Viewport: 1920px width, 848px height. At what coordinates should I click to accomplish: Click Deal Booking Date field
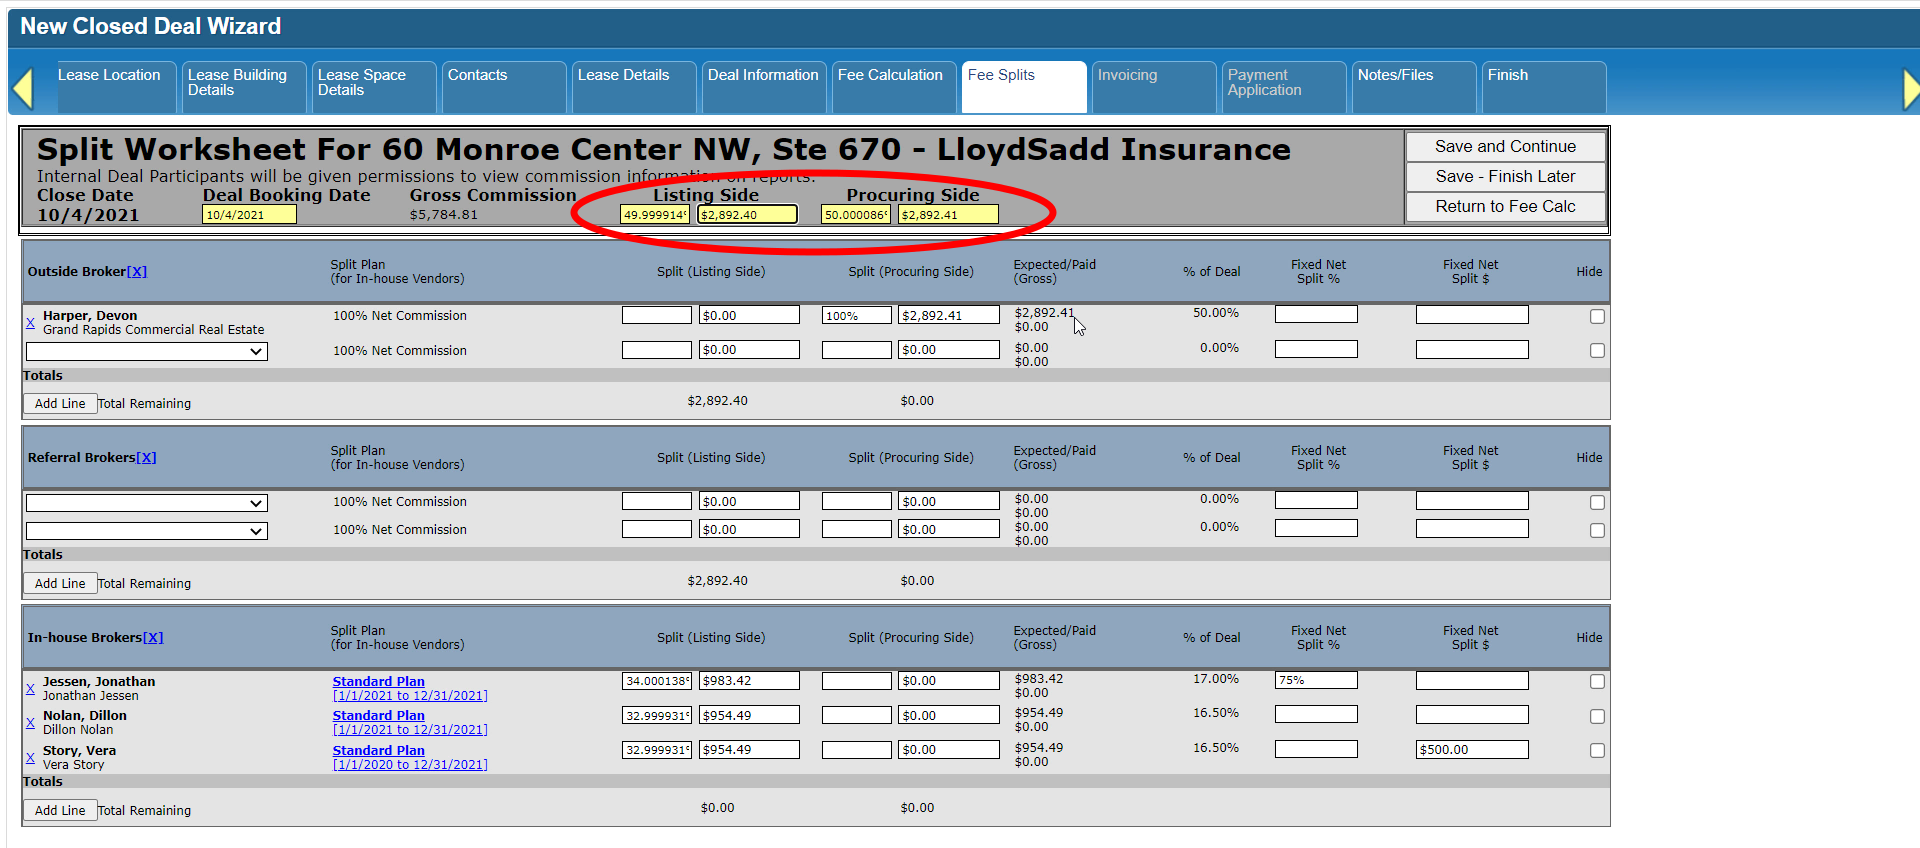click(249, 215)
